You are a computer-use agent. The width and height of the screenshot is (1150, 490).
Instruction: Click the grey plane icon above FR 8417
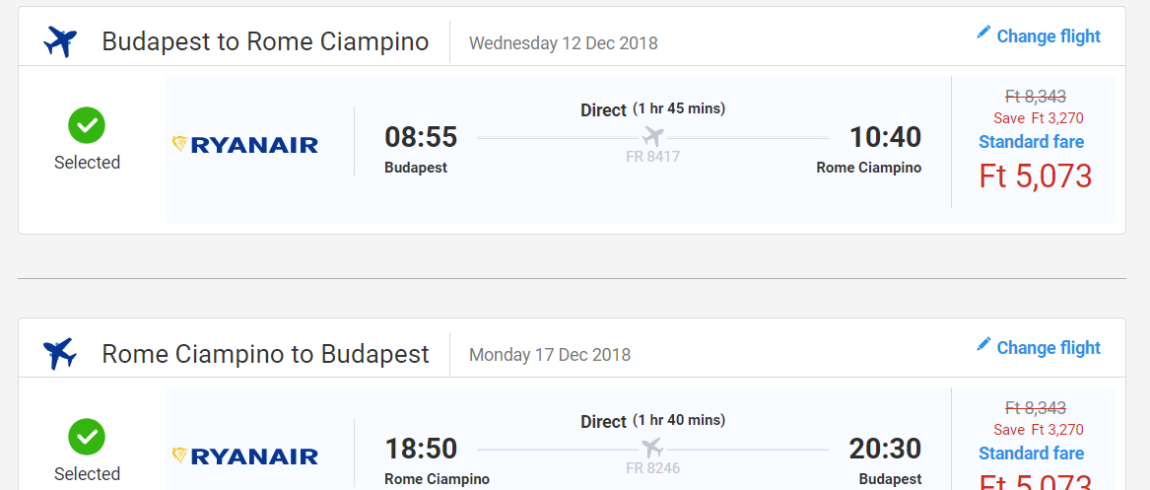coord(653,136)
